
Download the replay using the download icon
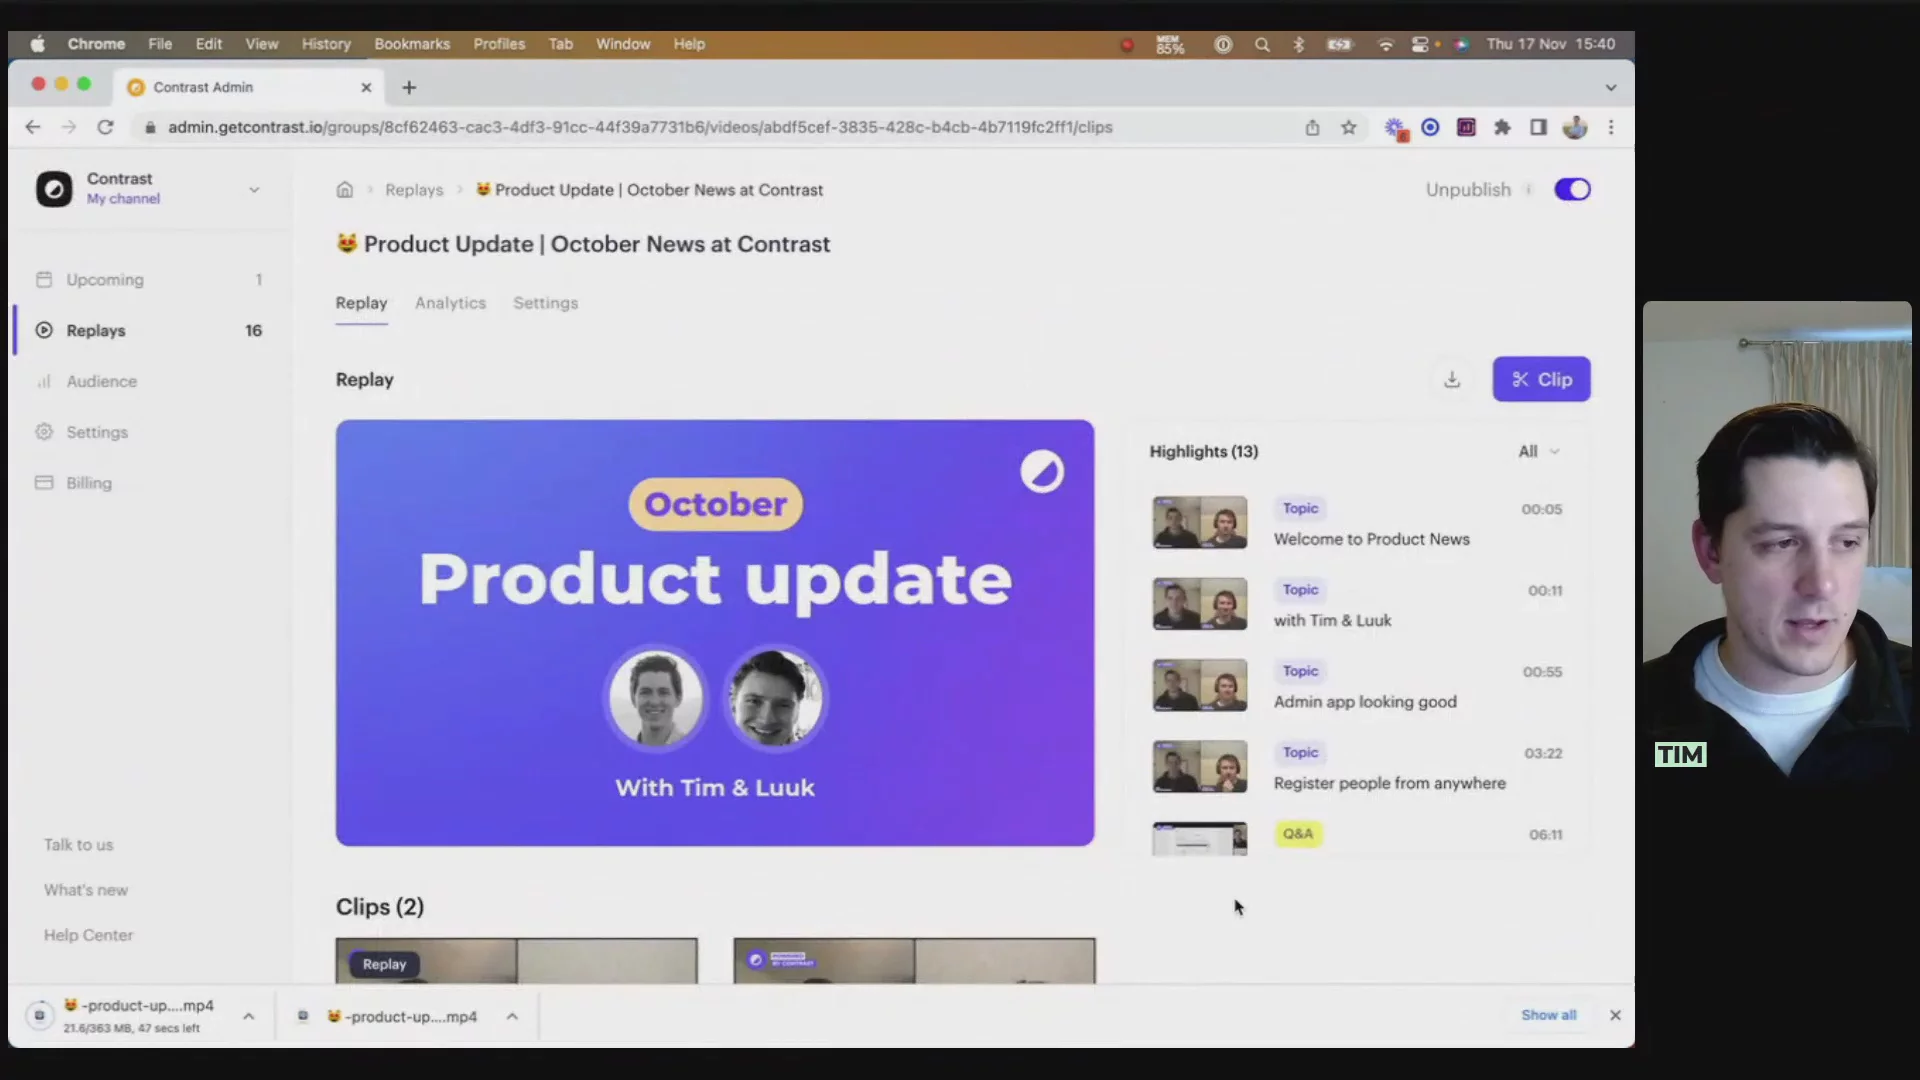(x=1452, y=380)
